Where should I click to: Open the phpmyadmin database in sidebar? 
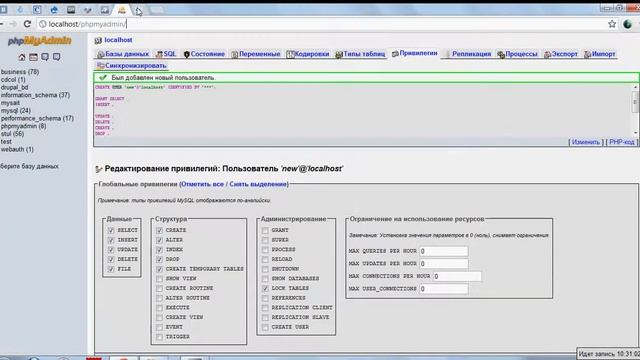[23, 126]
